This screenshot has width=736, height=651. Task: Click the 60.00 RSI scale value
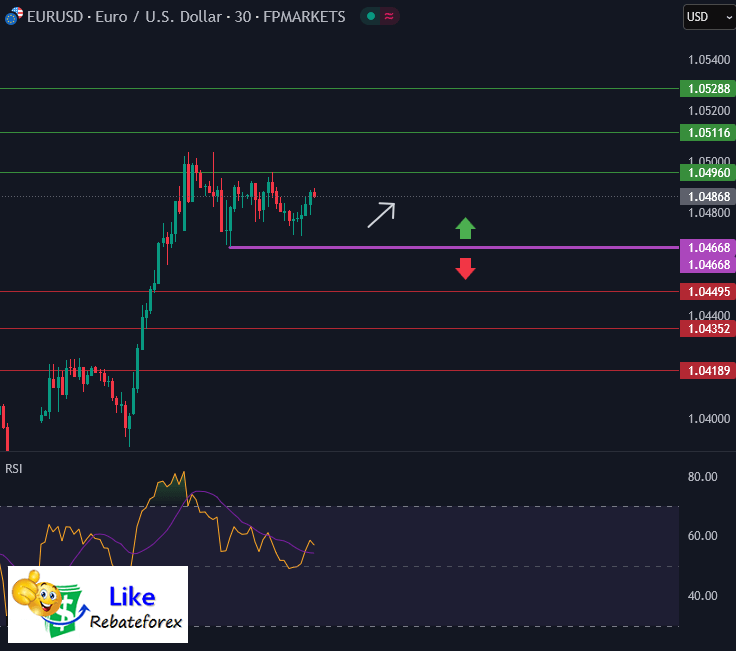tap(702, 536)
